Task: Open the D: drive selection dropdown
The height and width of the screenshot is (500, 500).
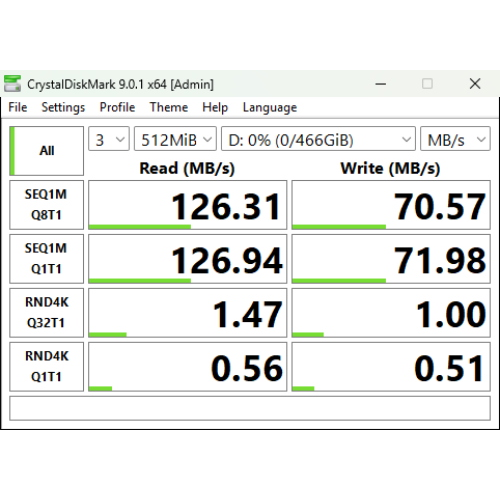Action: 318,139
